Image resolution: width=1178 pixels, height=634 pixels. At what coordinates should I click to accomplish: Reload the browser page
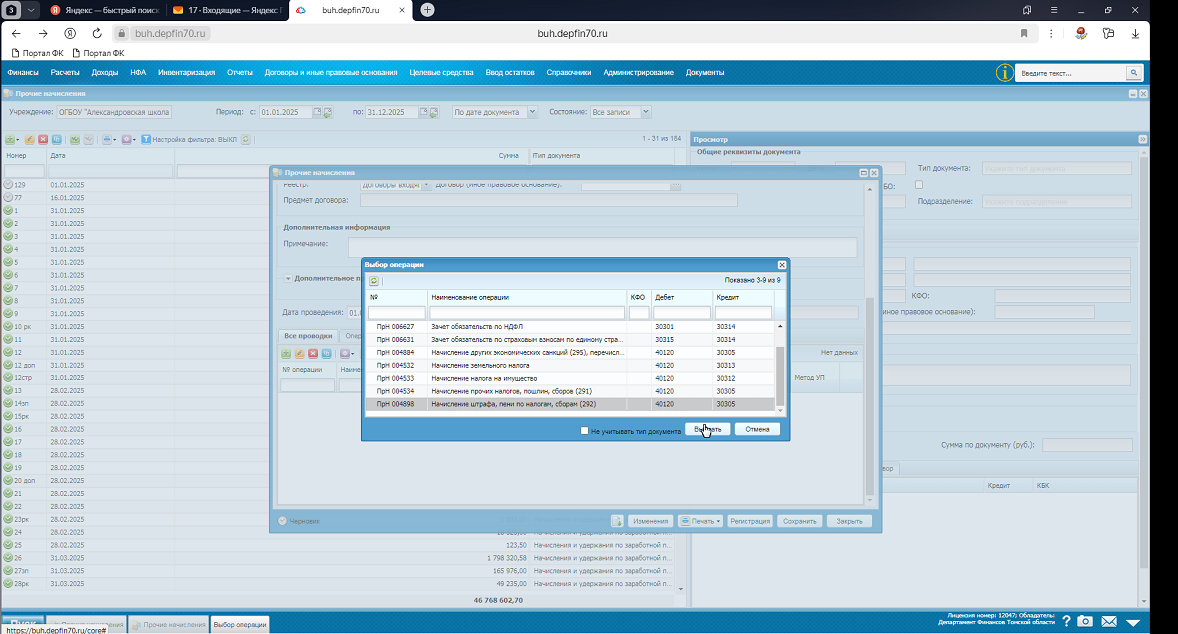pyautogui.click(x=97, y=33)
